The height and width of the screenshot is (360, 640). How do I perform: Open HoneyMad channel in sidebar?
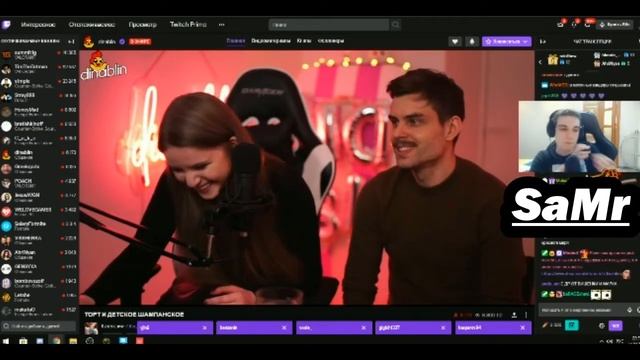pos(39,111)
